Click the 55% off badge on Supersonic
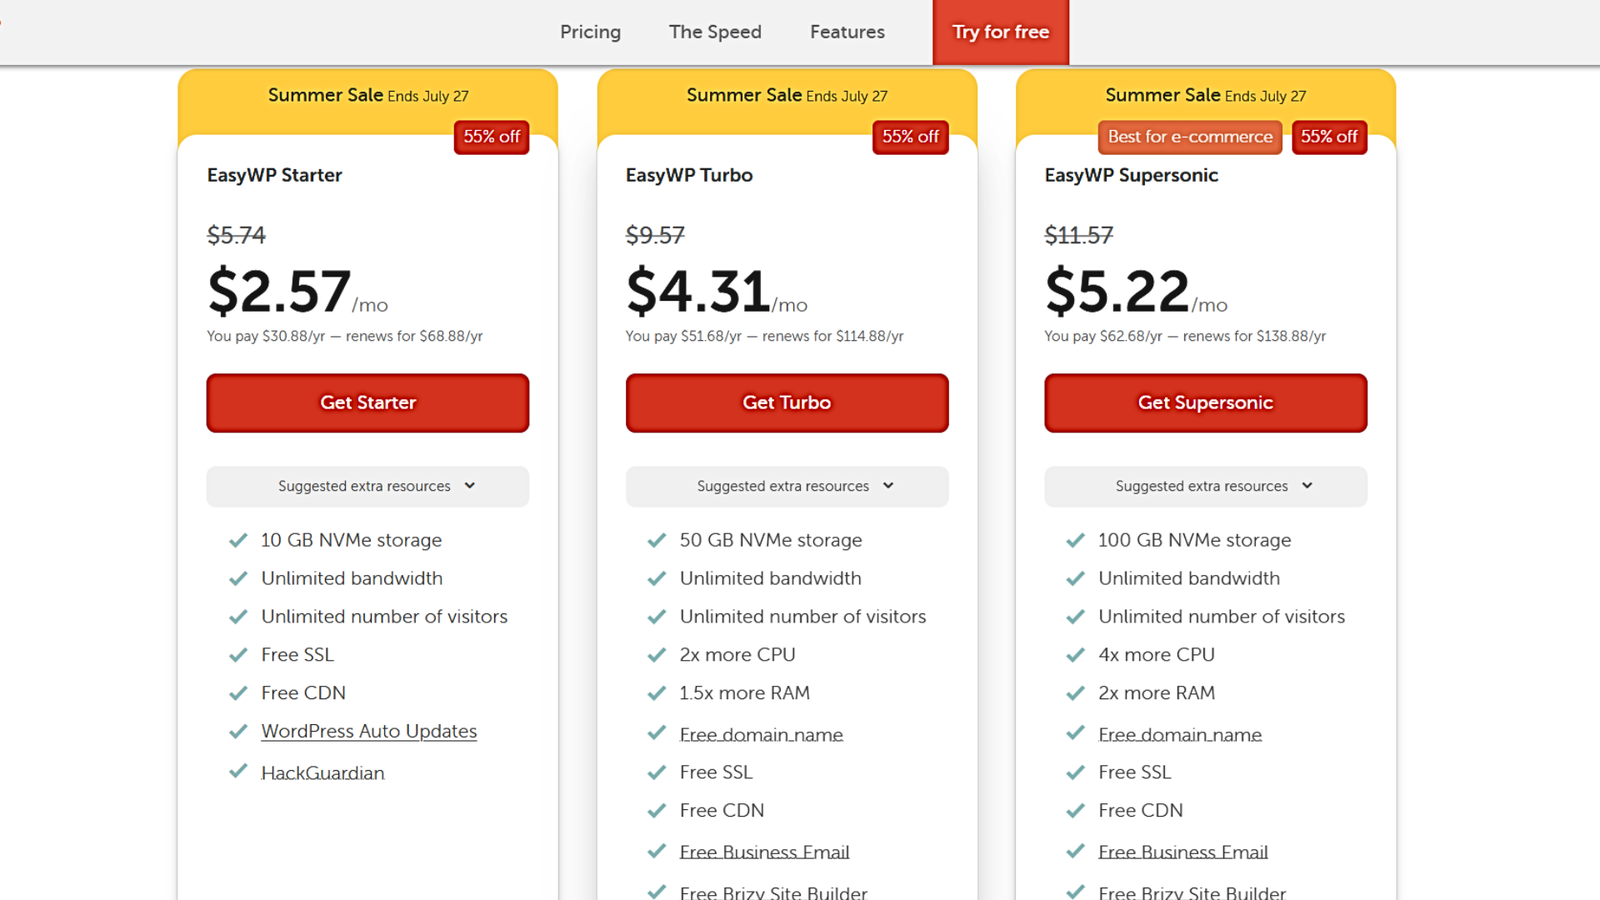 coord(1329,137)
